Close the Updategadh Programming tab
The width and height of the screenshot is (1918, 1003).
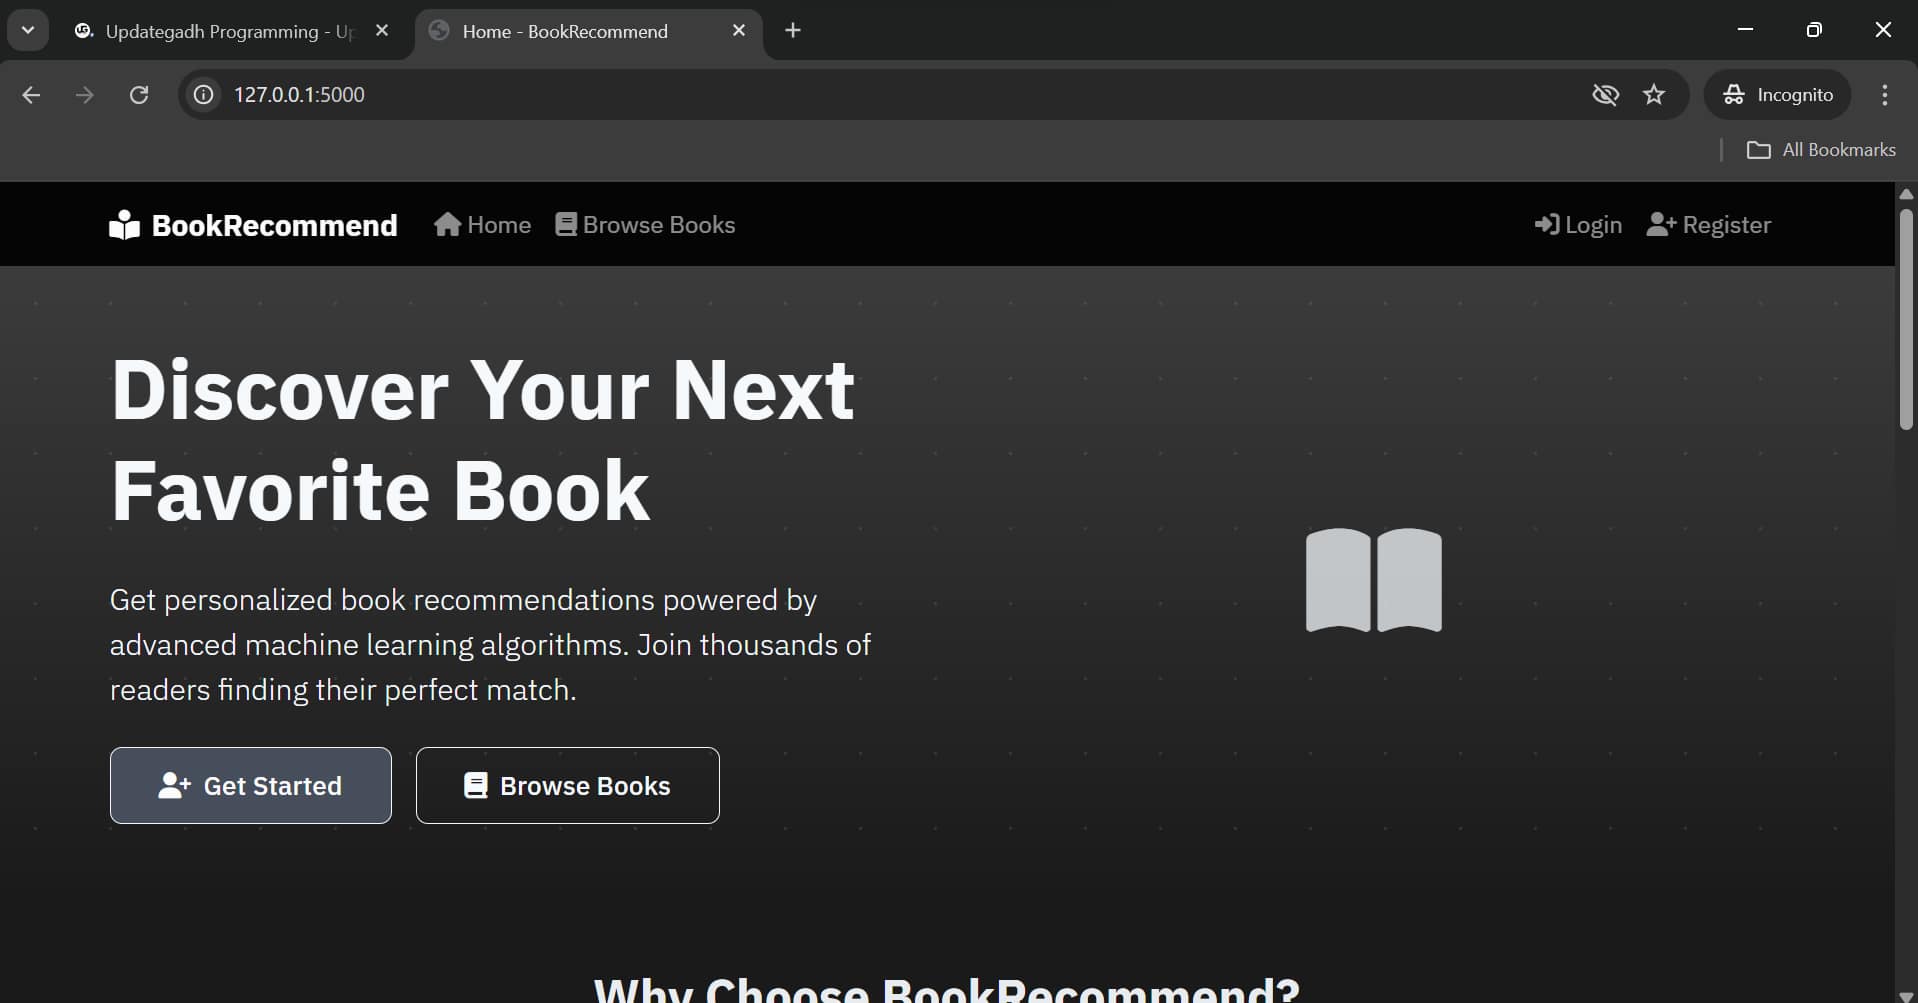(381, 31)
